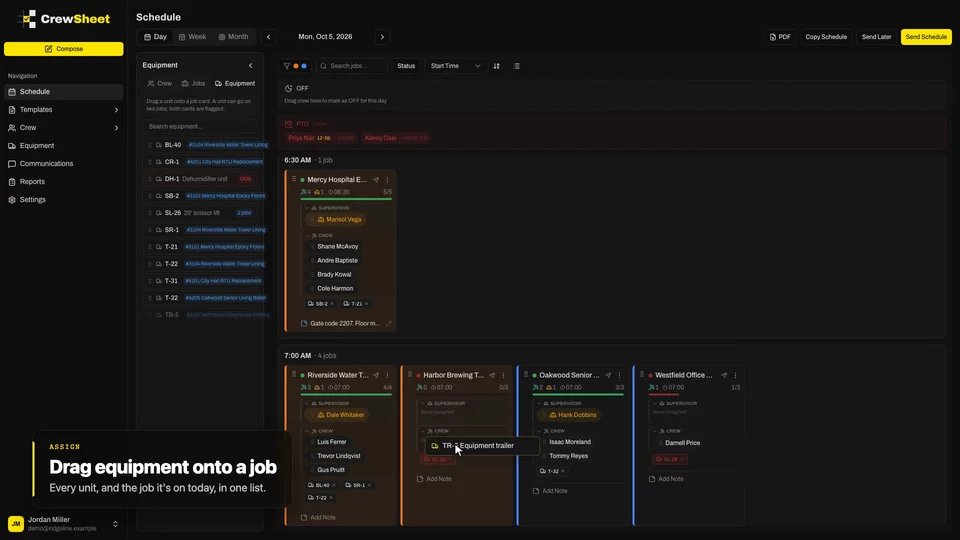Expand the Templates submenu chevron

(x=116, y=110)
